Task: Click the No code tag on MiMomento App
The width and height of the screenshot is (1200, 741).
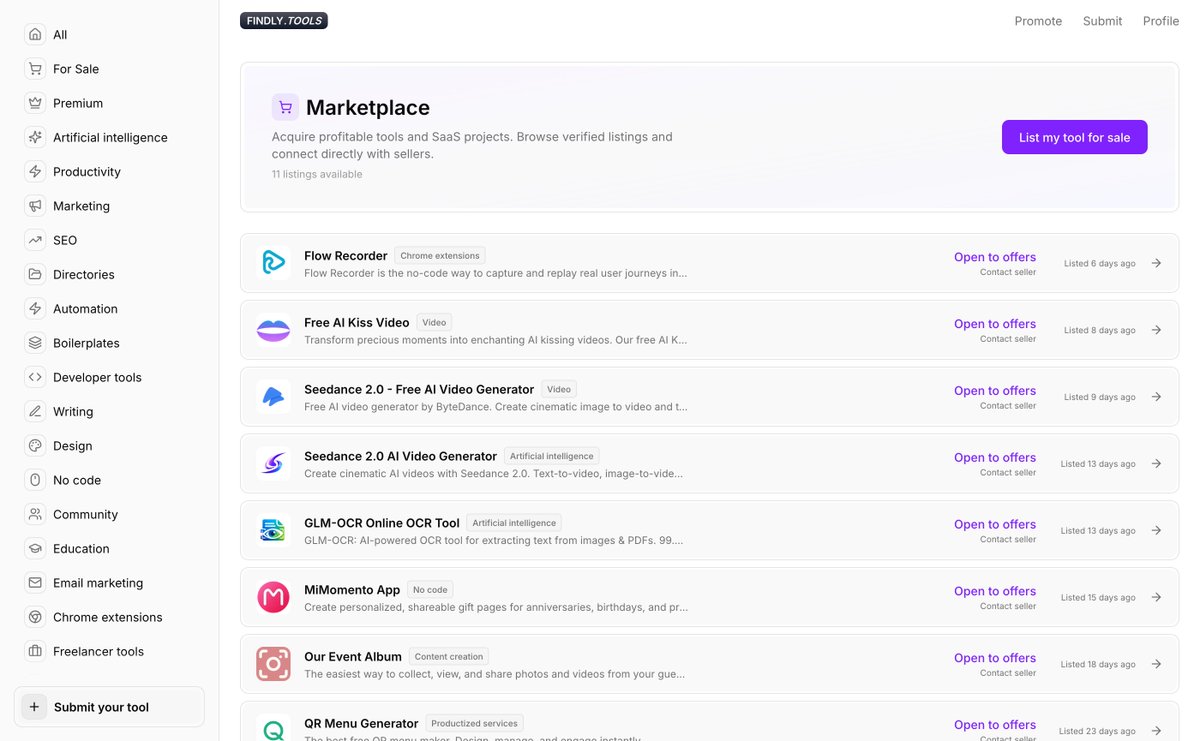Action: (x=430, y=590)
